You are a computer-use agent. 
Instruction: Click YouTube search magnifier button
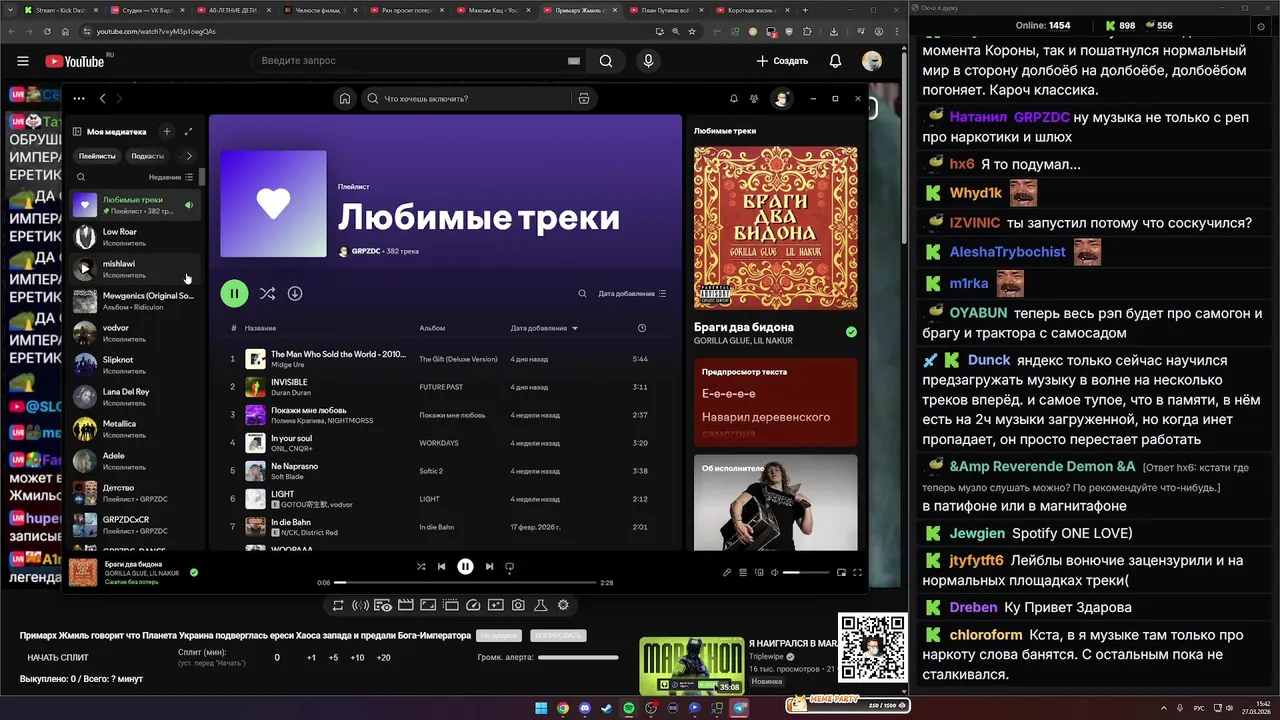point(606,61)
